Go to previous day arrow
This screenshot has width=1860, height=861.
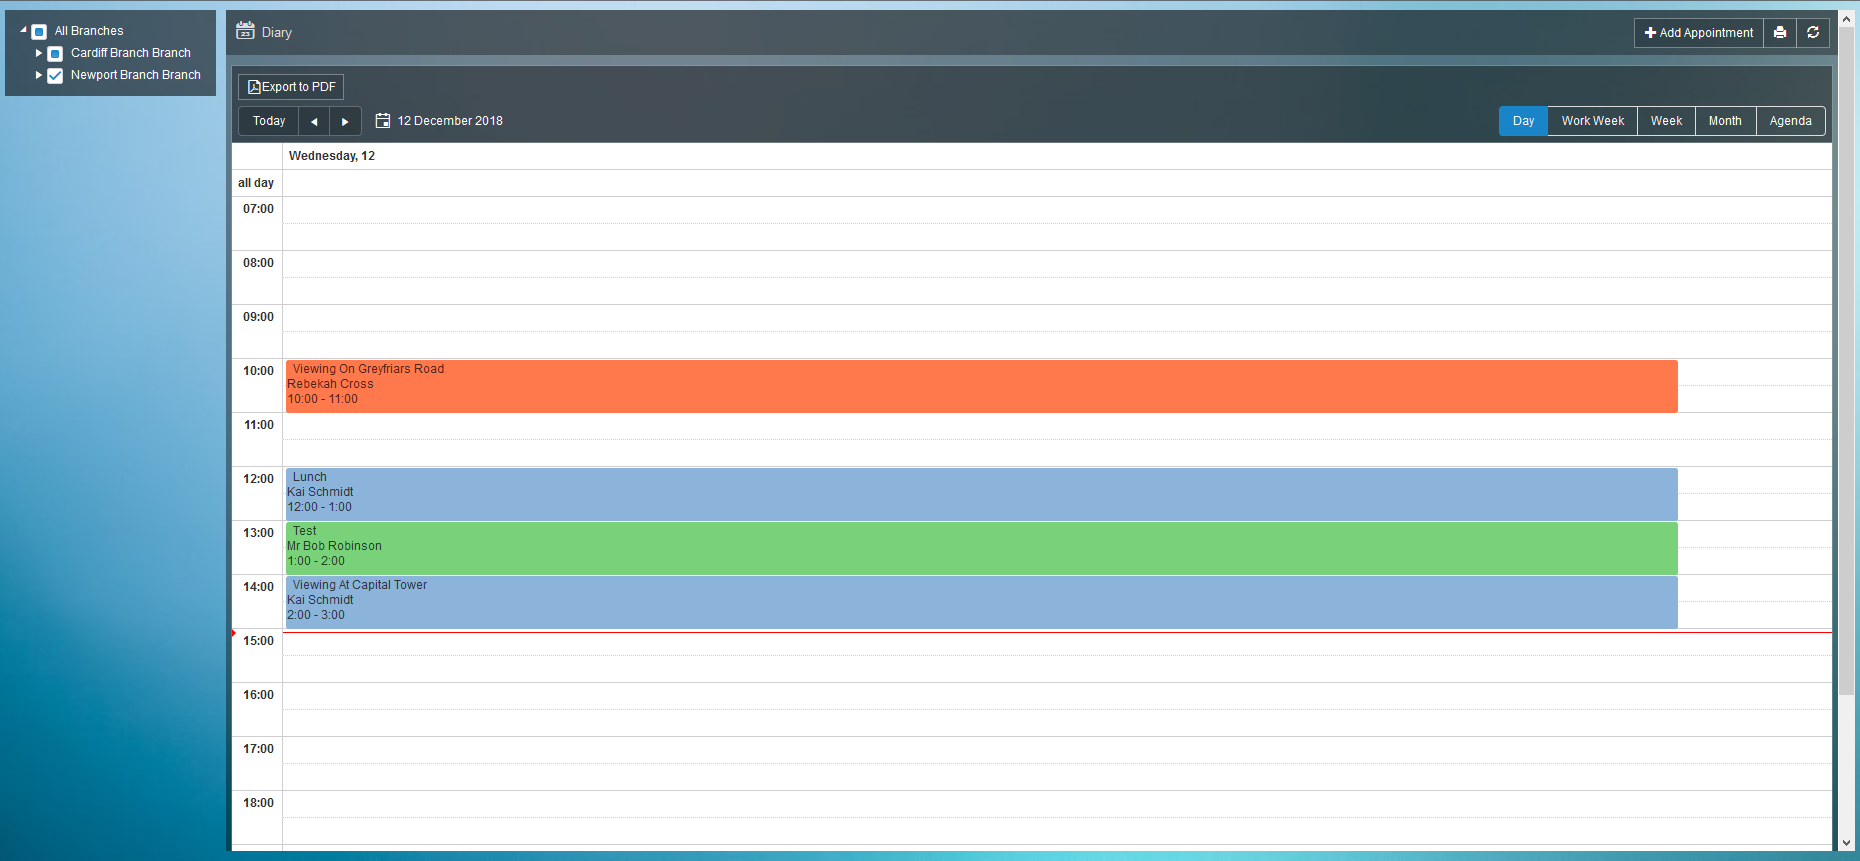[x=314, y=121]
